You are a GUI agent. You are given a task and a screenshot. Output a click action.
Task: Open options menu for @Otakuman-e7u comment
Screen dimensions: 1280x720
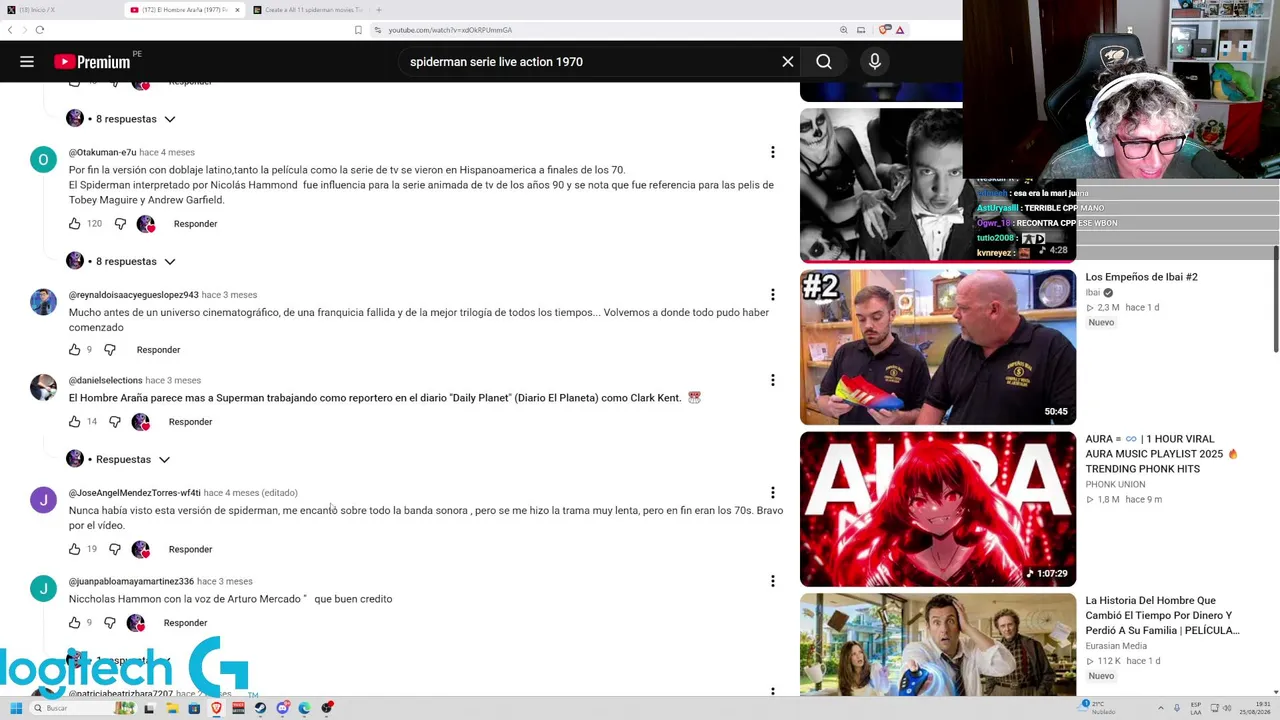[772, 152]
